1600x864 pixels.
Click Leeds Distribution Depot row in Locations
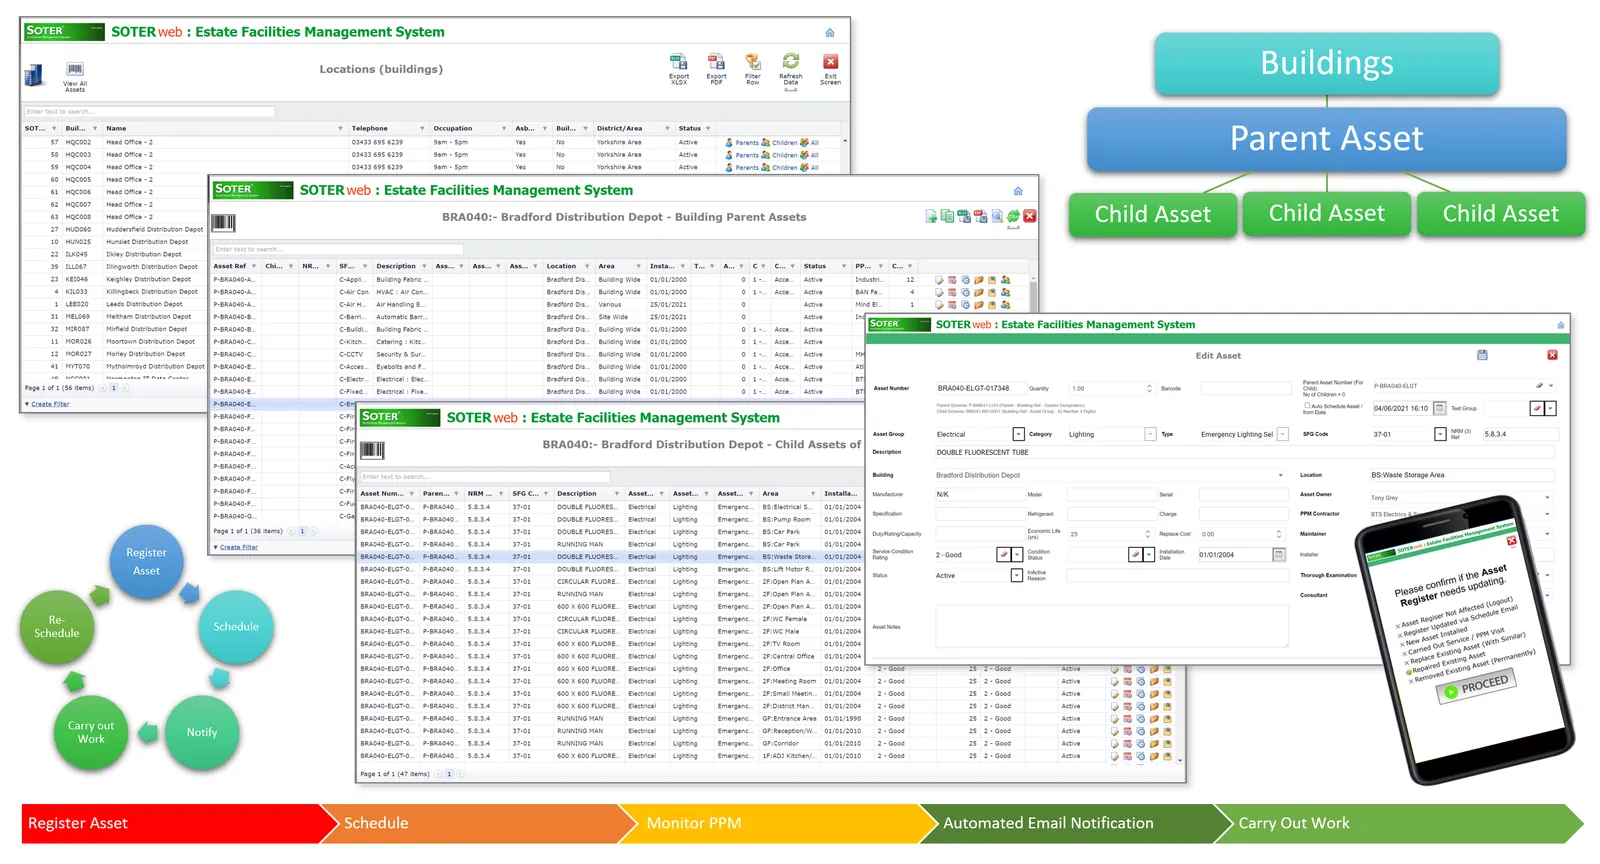coord(113,304)
